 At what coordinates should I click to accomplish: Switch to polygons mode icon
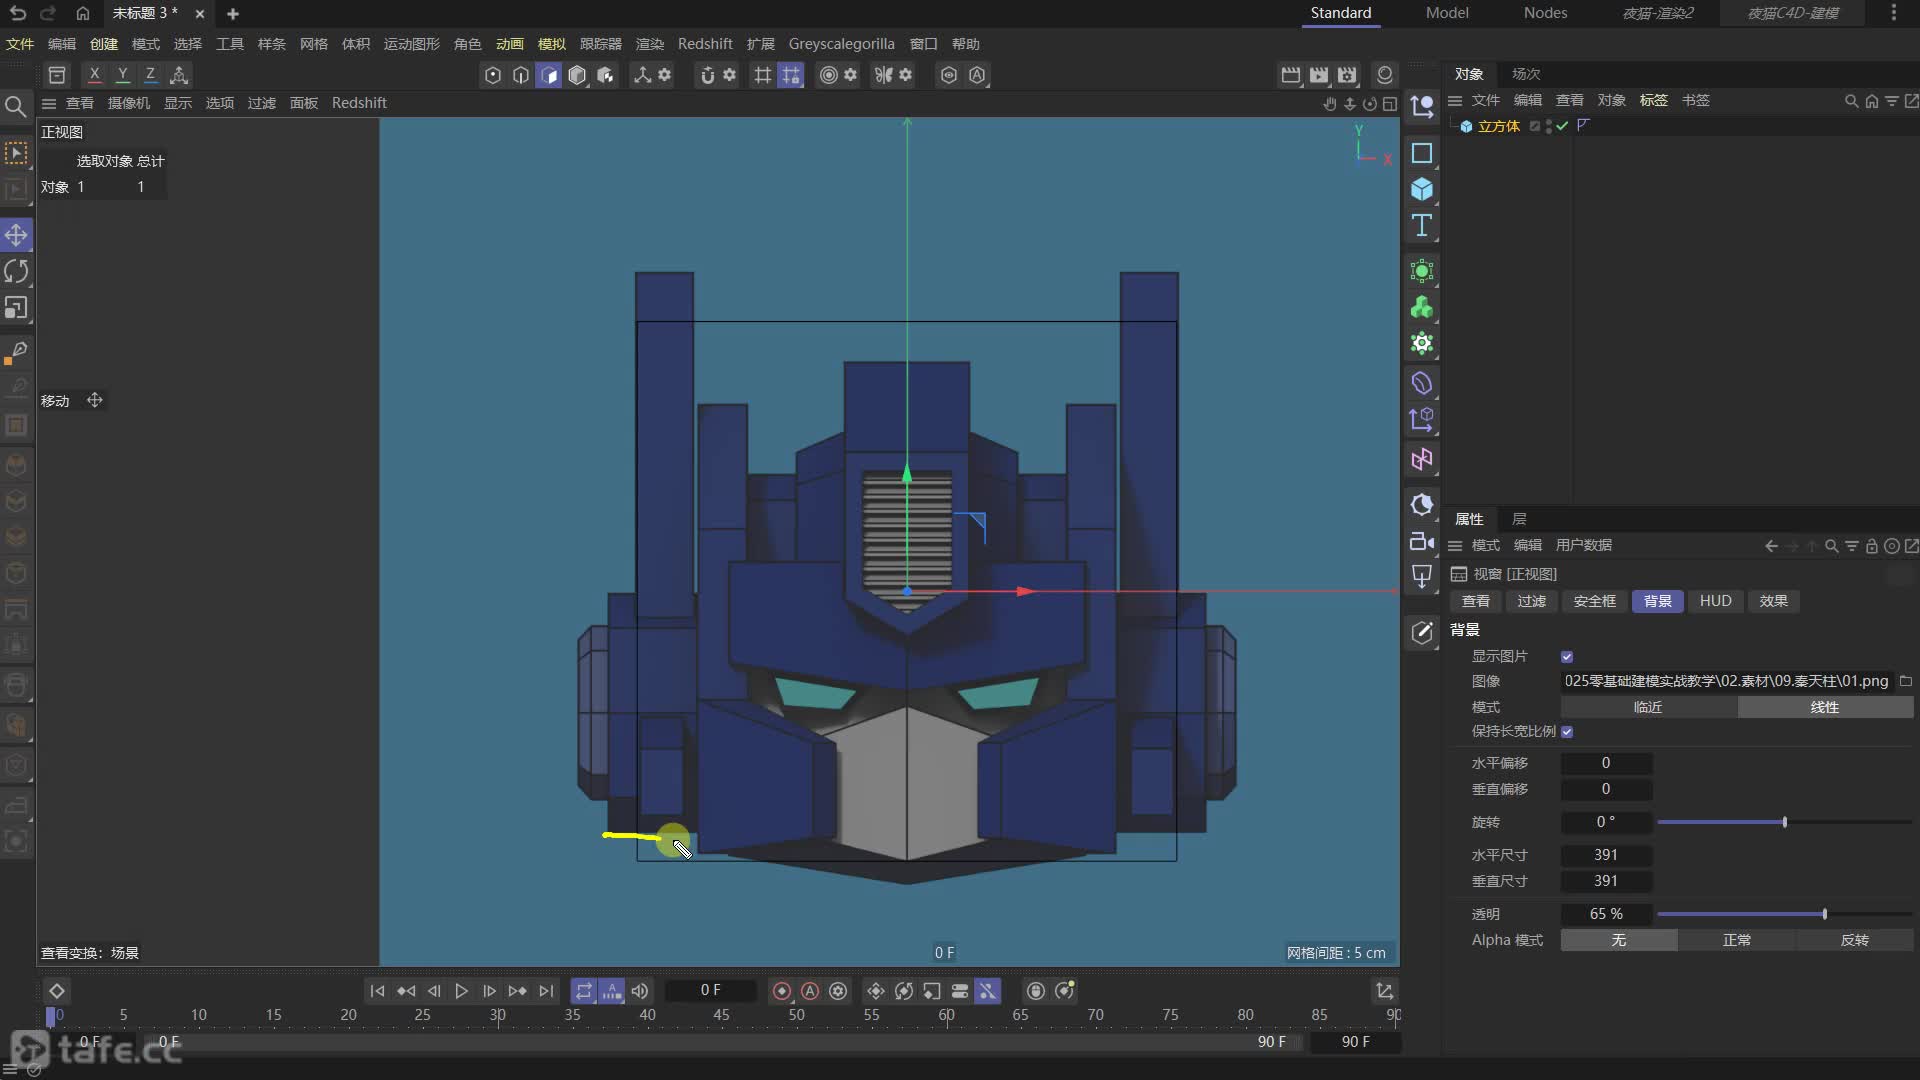tap(549, 75)
